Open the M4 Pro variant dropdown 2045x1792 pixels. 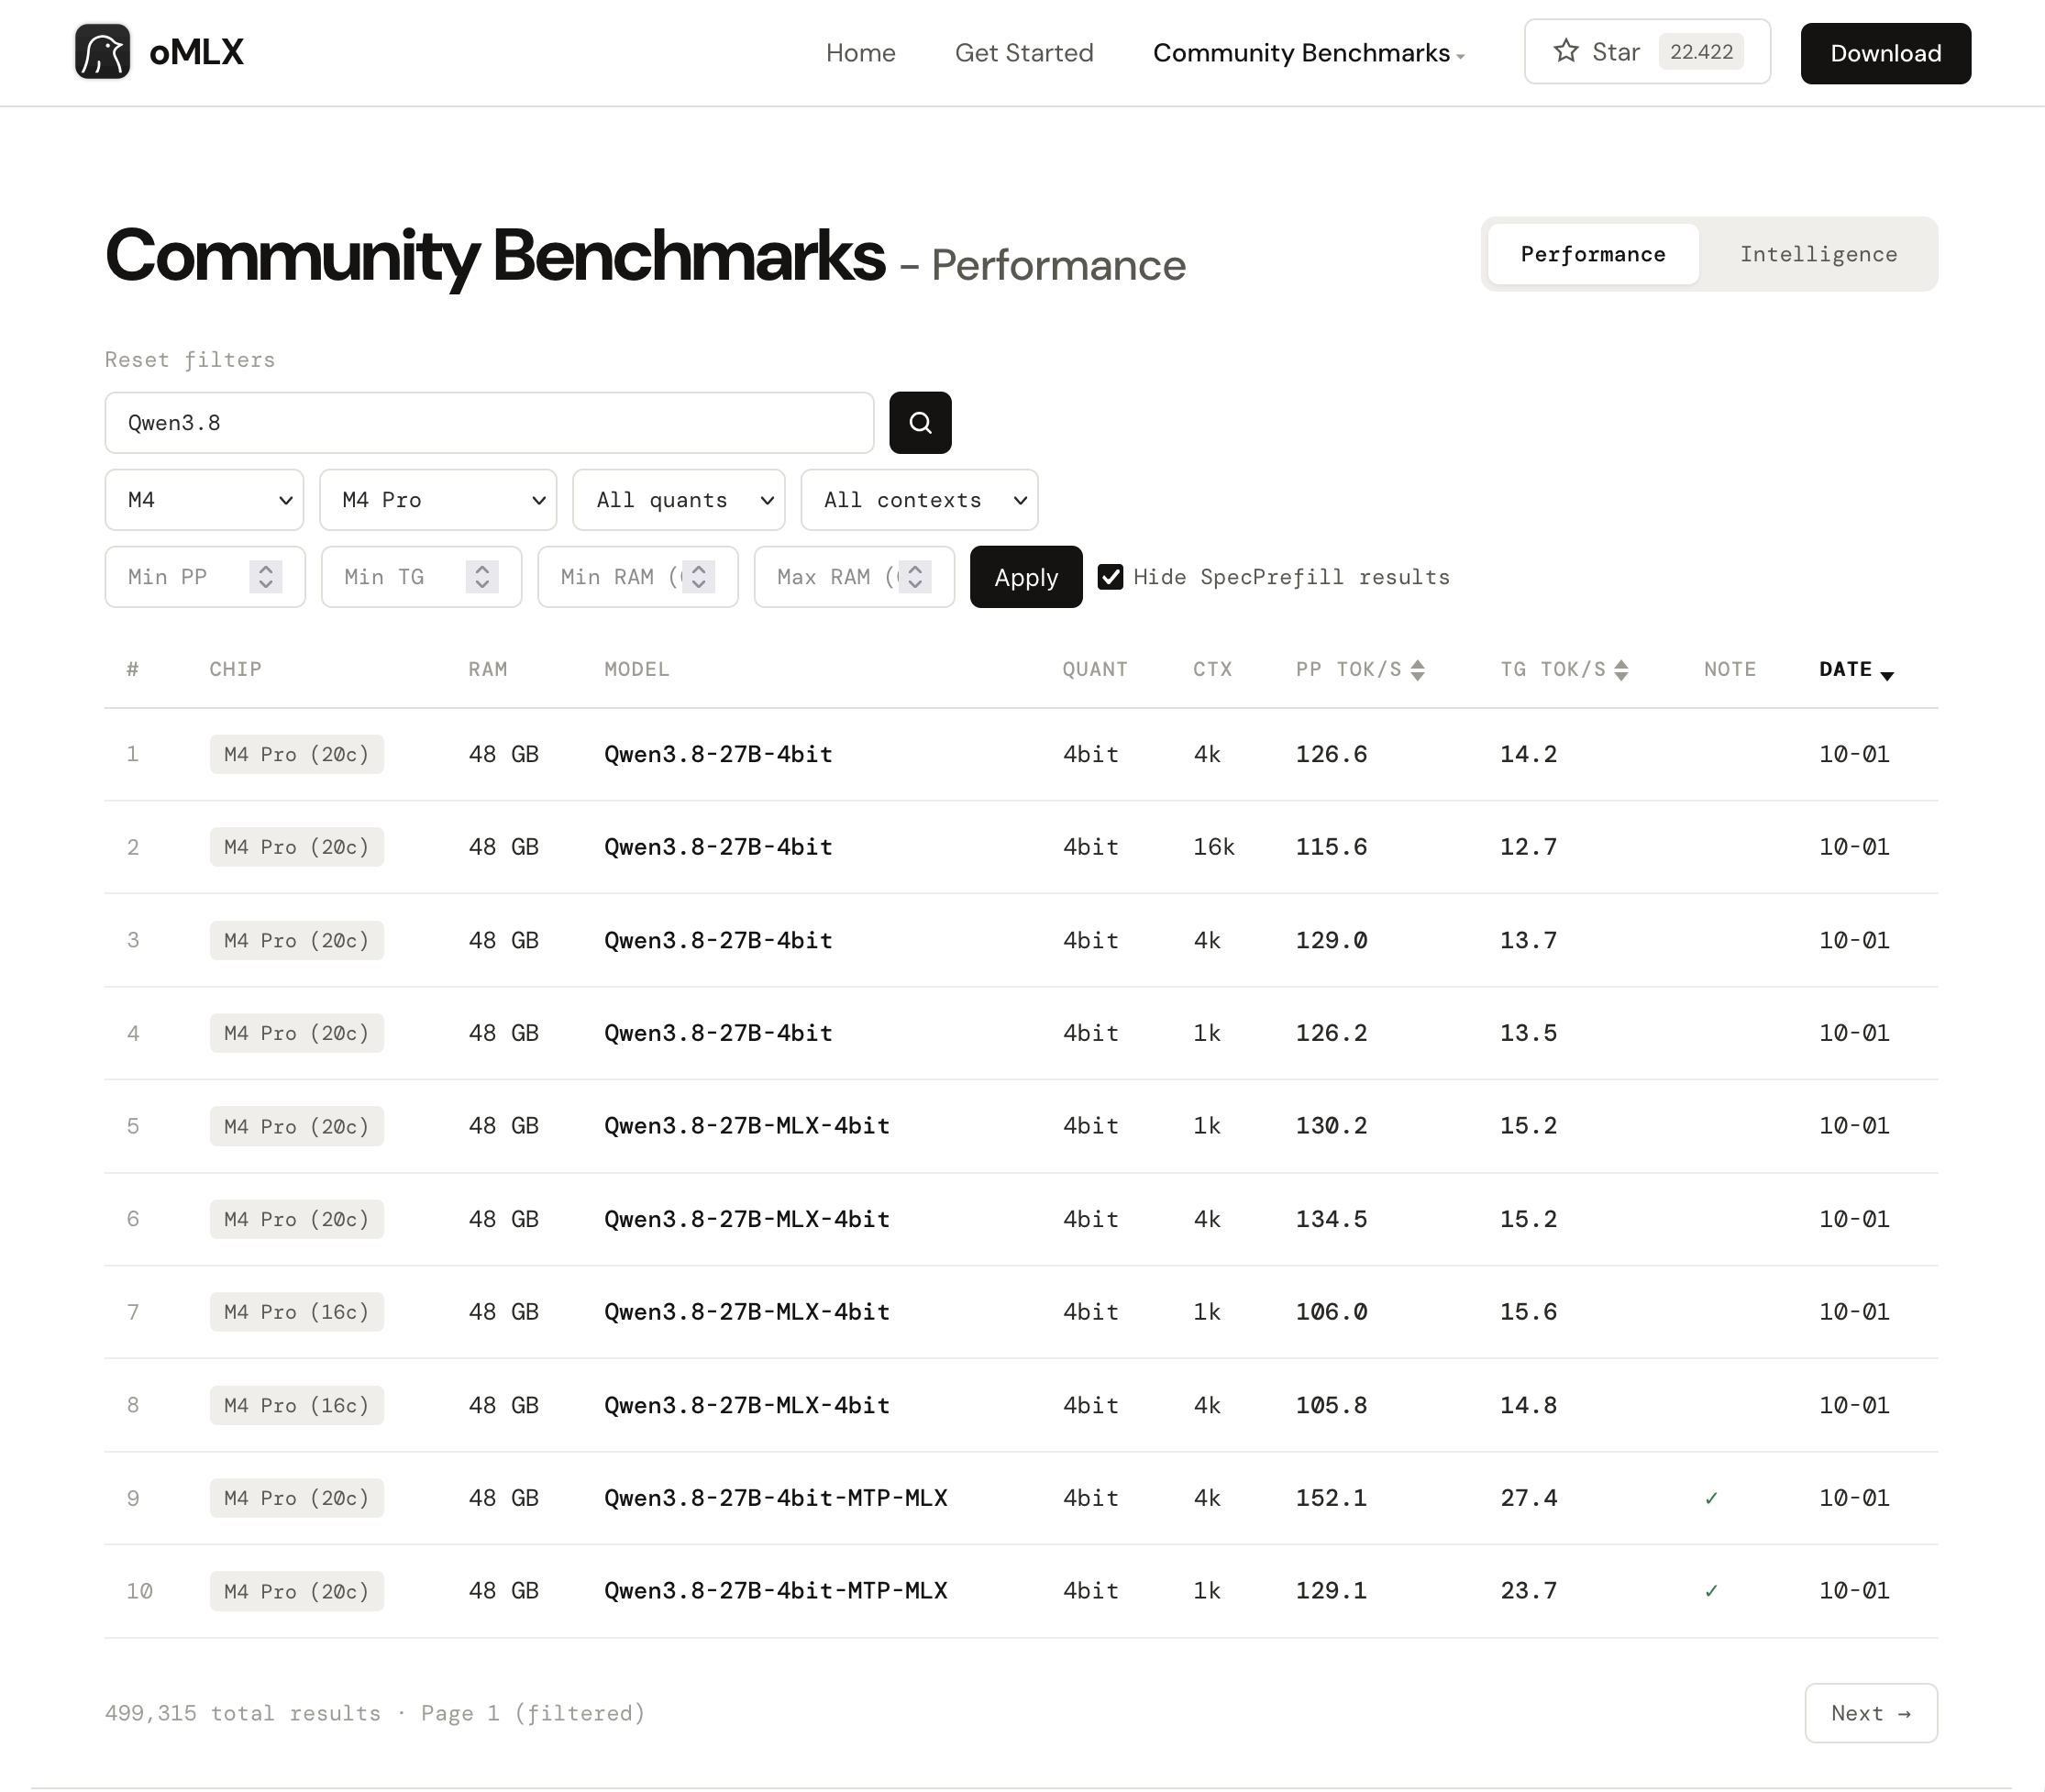click(x=438, y=500)
